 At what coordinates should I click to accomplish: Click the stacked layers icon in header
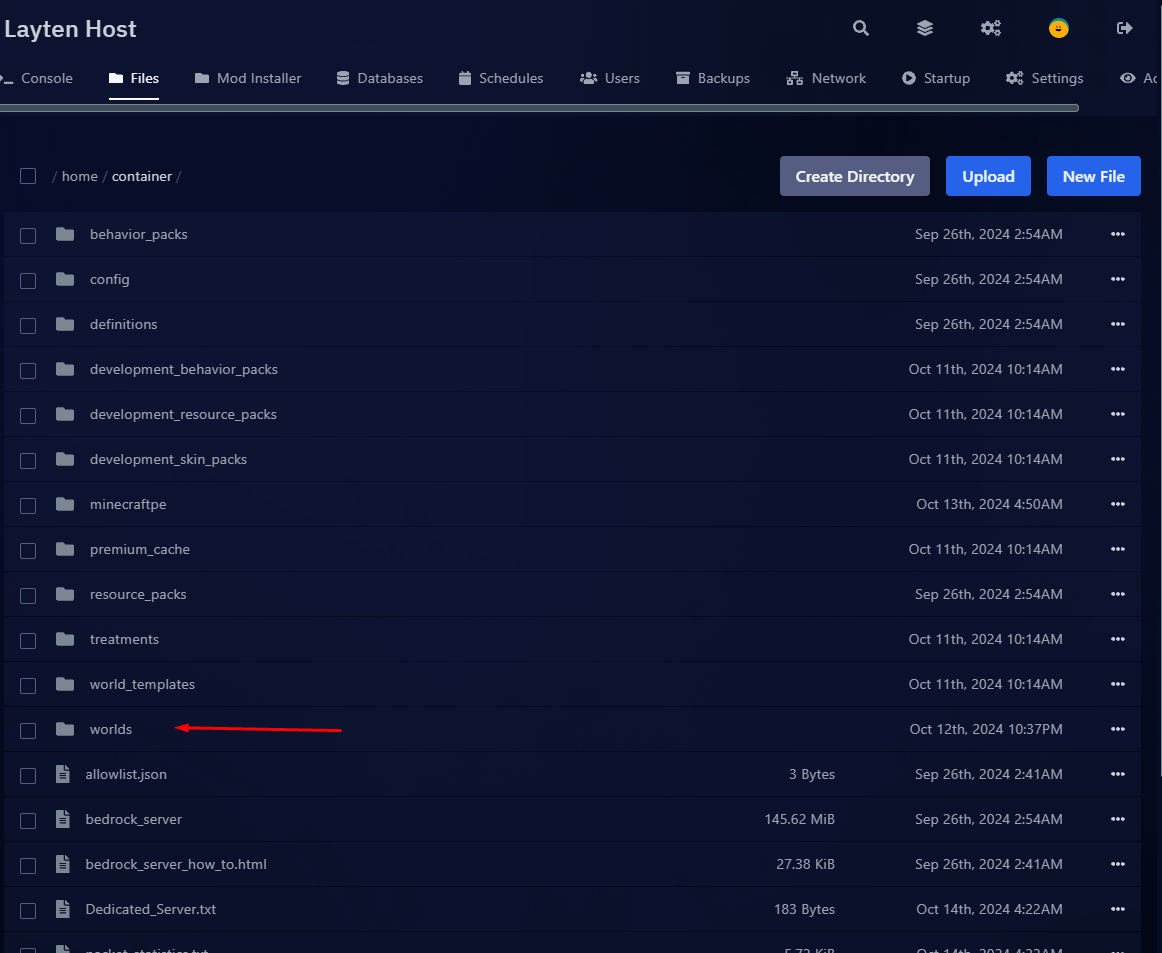point(925,28)
